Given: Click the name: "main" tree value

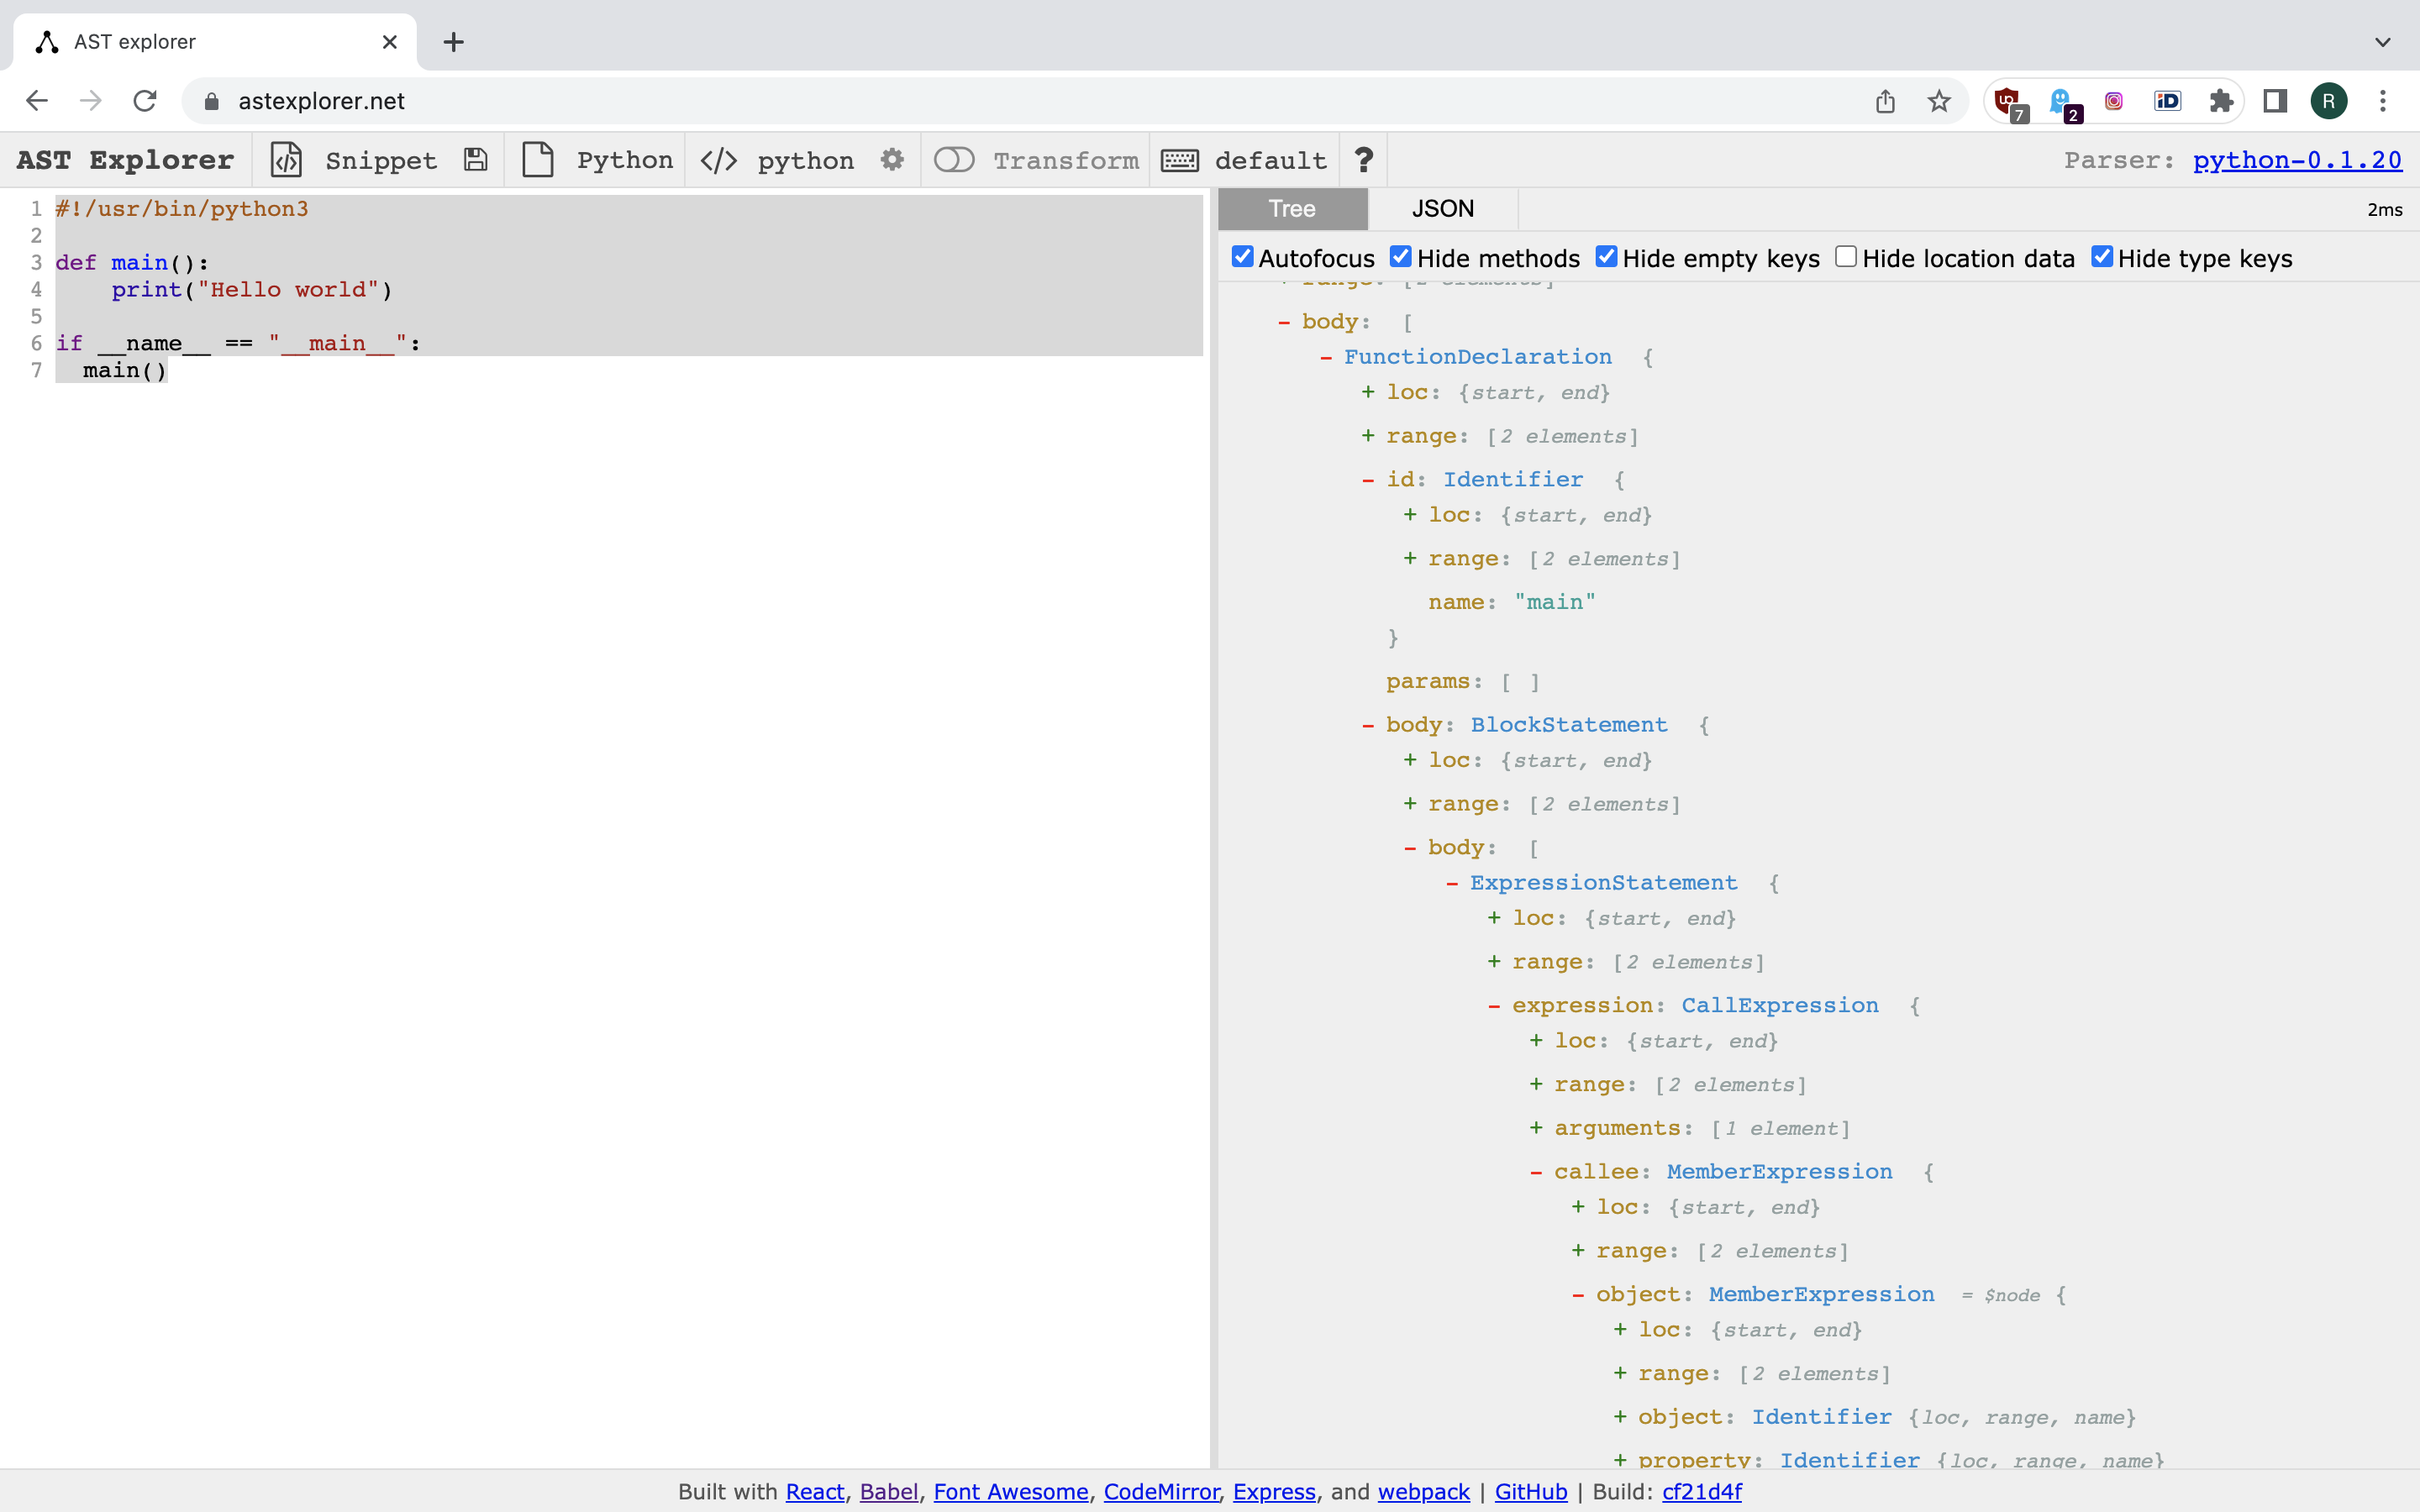Looking at the screenshot, I should click(1555, 602).
